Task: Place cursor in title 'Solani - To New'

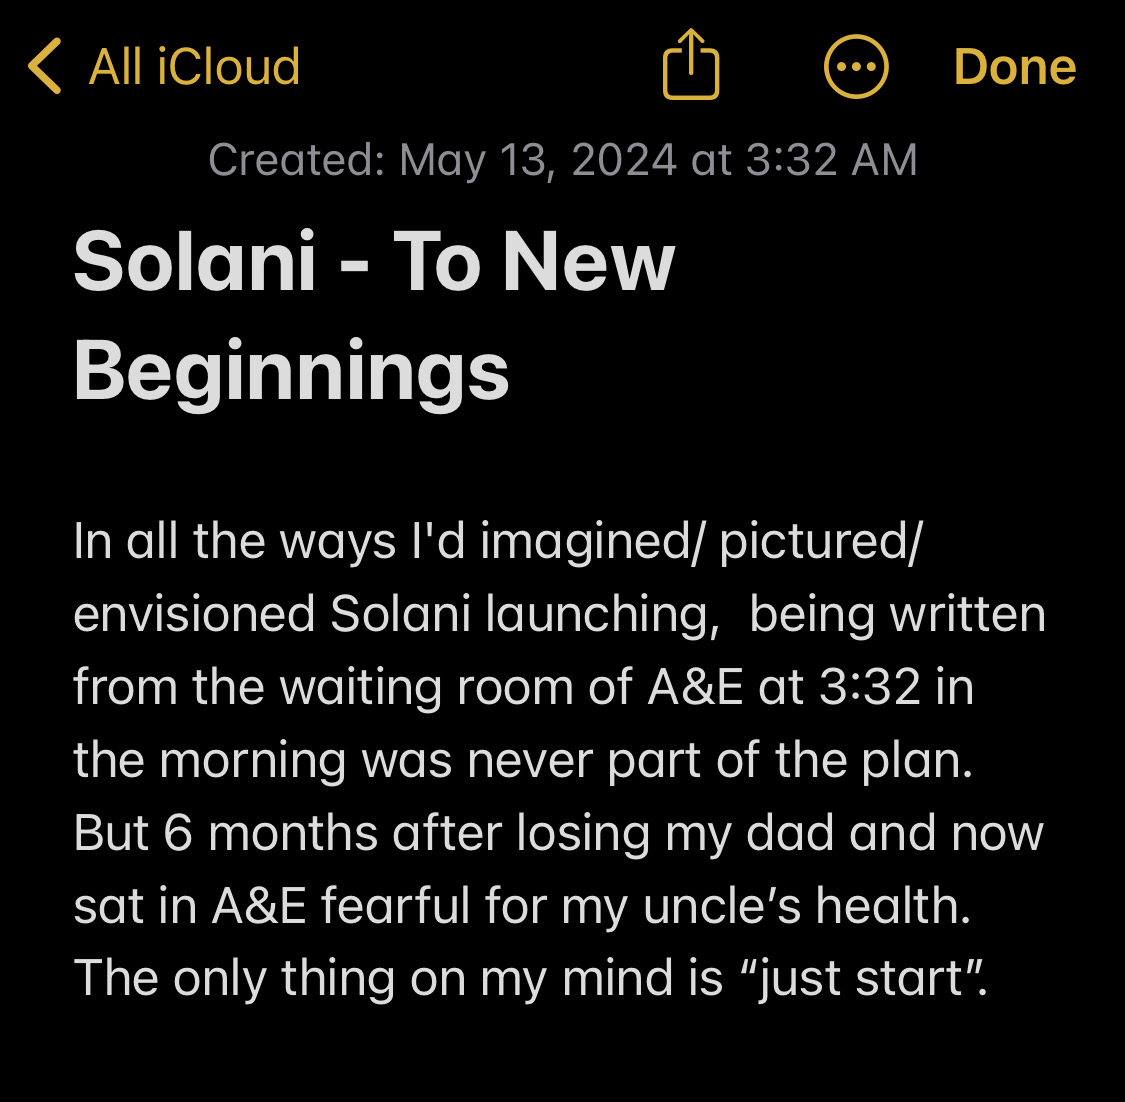Action: tap(374, 260)
